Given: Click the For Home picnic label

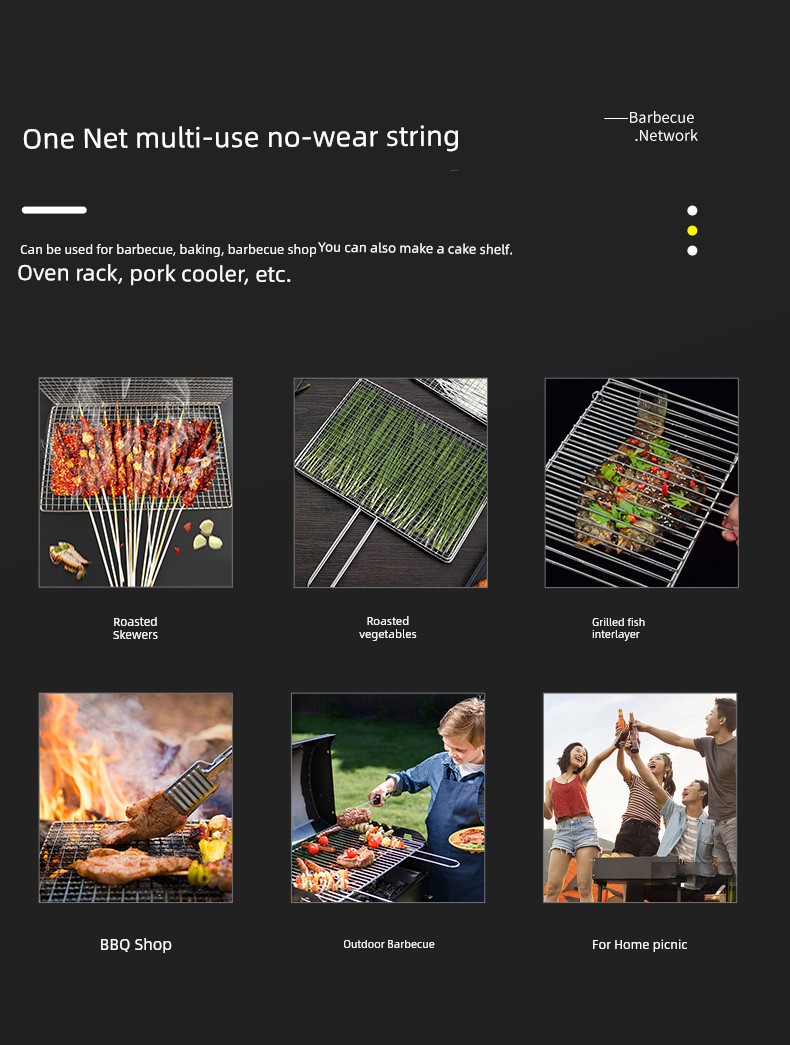Looking at the screenshot, I should click(639, 944).
